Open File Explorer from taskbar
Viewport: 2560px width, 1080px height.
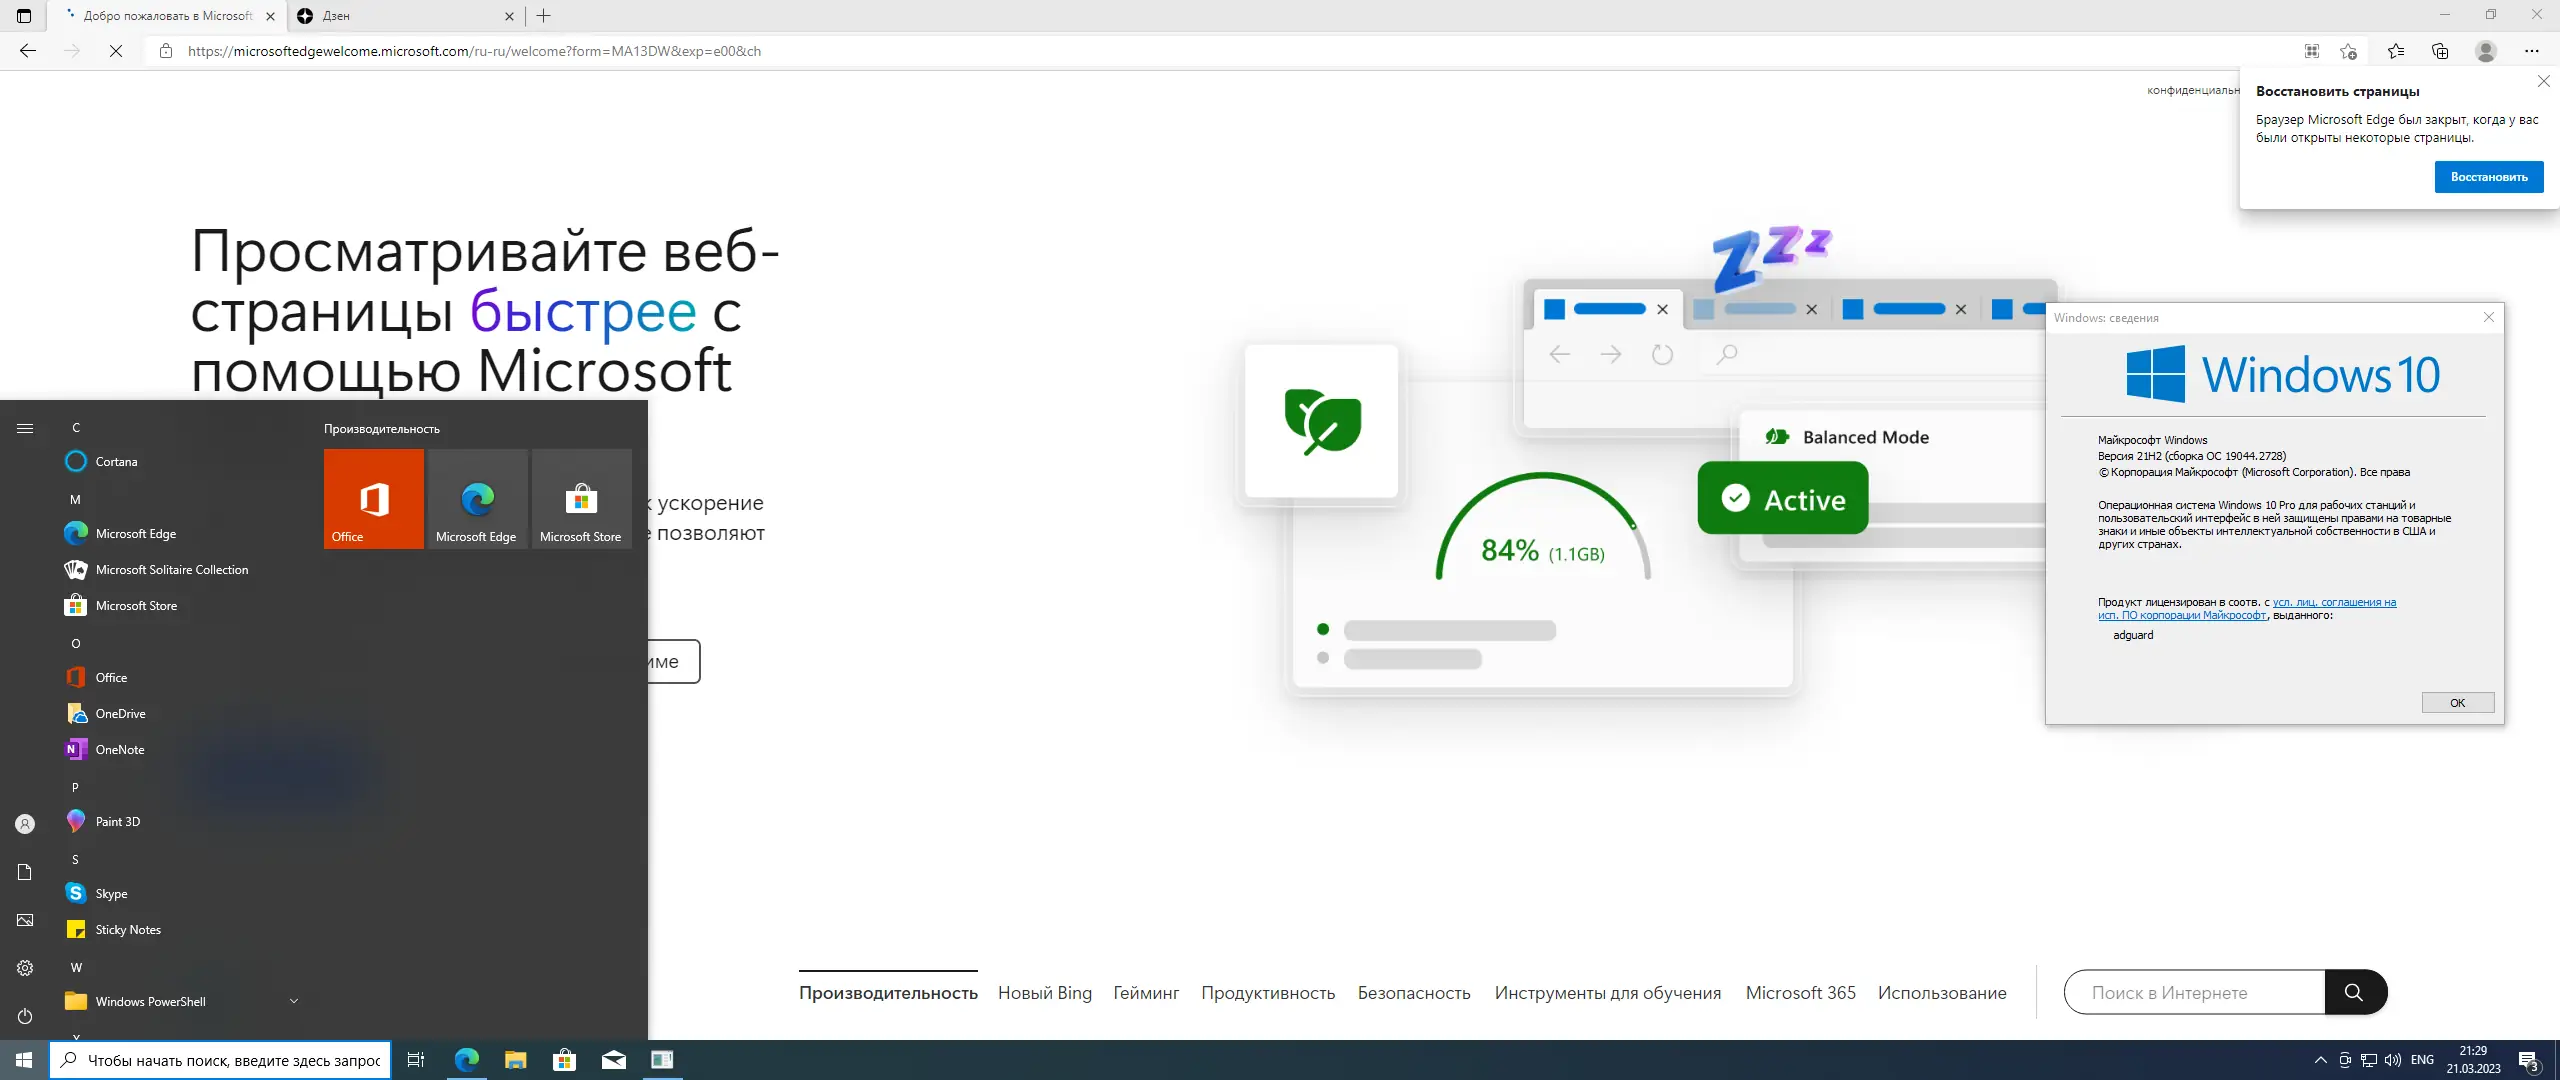point(515,1060)
